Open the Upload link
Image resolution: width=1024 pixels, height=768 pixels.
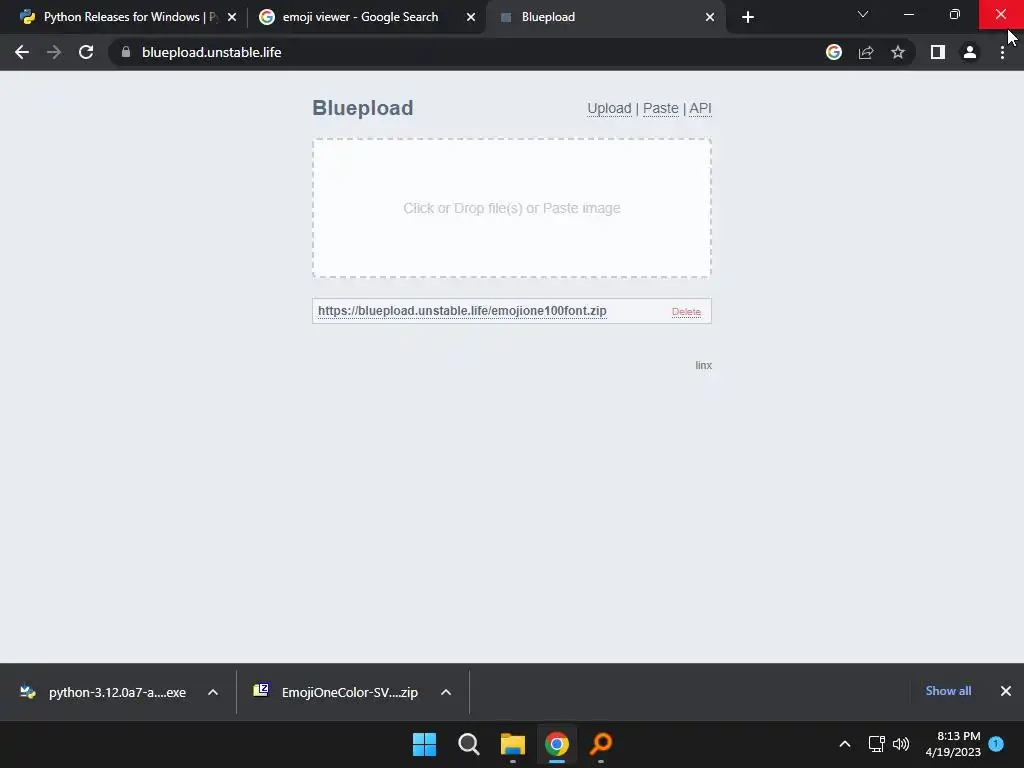click(x=609, y=108)
